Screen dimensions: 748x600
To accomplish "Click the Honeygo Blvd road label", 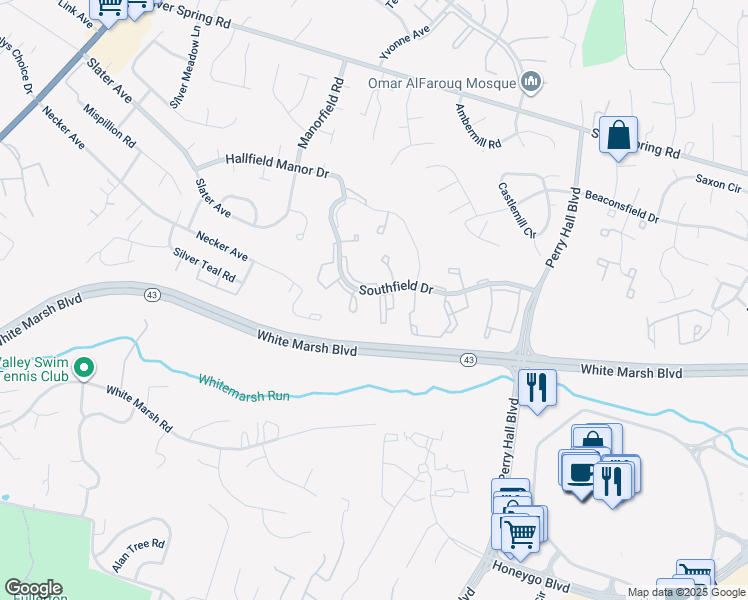I will click(x=531, y=576).
